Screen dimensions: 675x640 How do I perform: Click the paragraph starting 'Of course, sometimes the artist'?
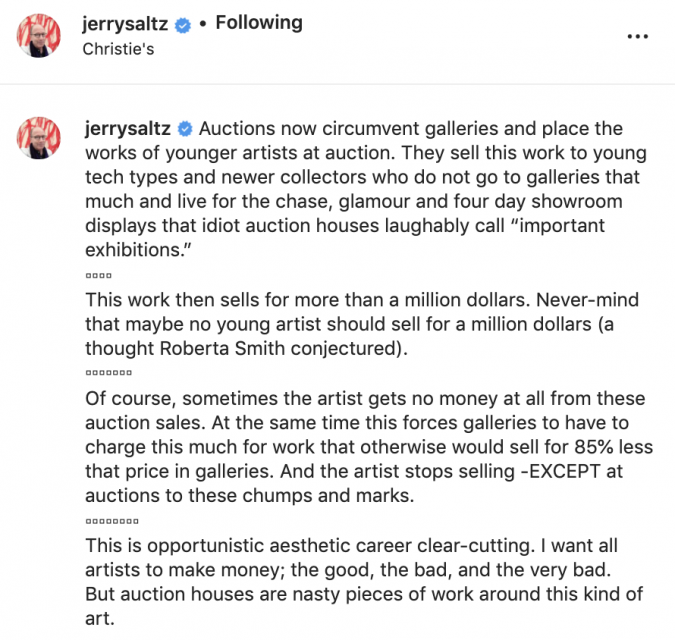click(369, 447)
